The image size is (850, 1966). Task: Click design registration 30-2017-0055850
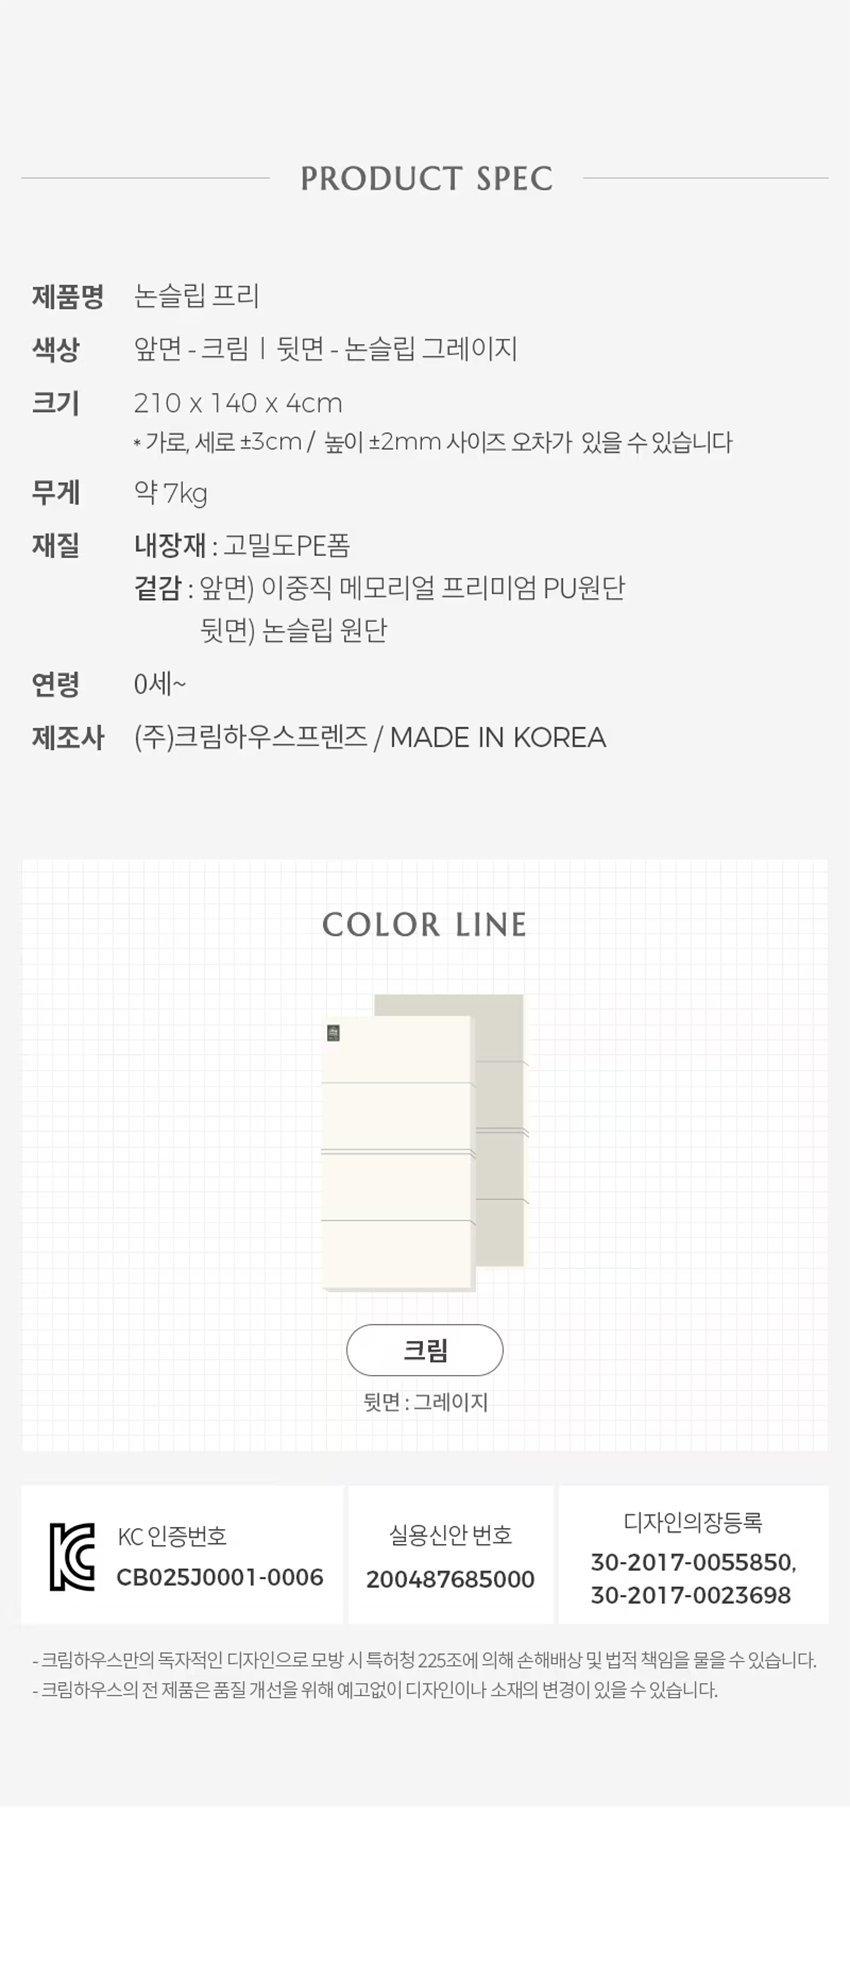tap(692, 1562)
